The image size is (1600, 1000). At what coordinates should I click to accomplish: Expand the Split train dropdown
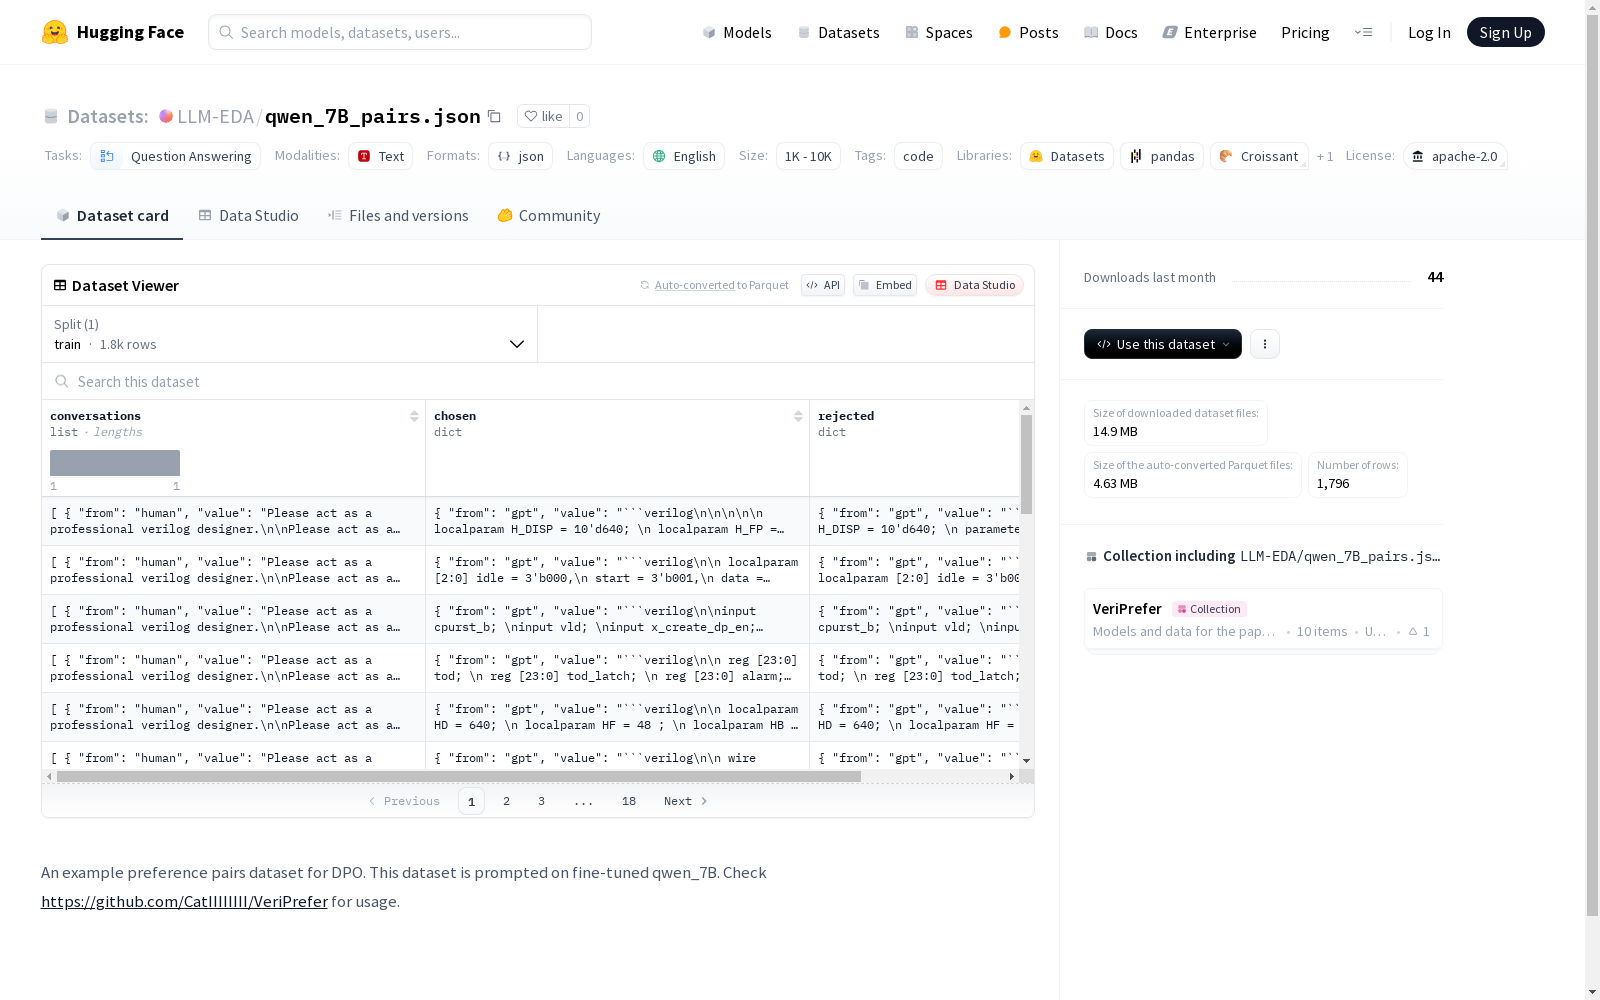pos(290,334)
